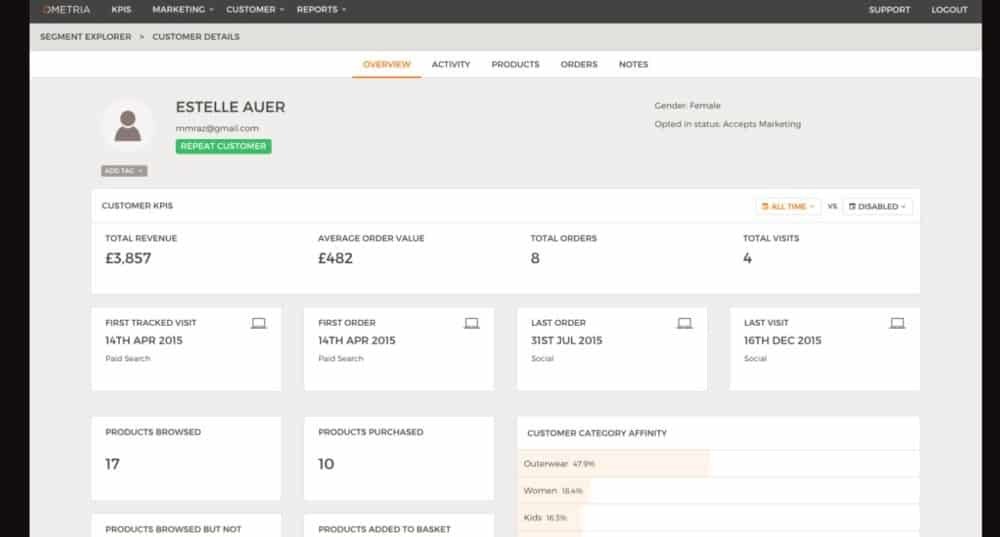The height and width of the screenshot is (537, 1000).
Task: Open the All Time date range dropdown
Action: 788,206
